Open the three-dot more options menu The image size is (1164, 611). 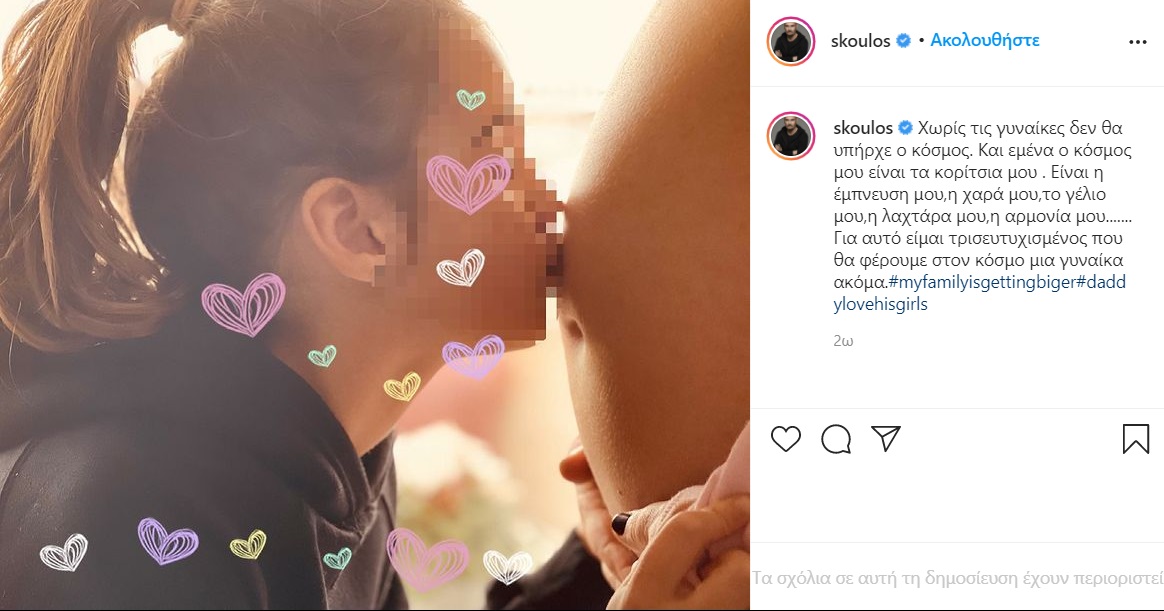pos(1137,42)
